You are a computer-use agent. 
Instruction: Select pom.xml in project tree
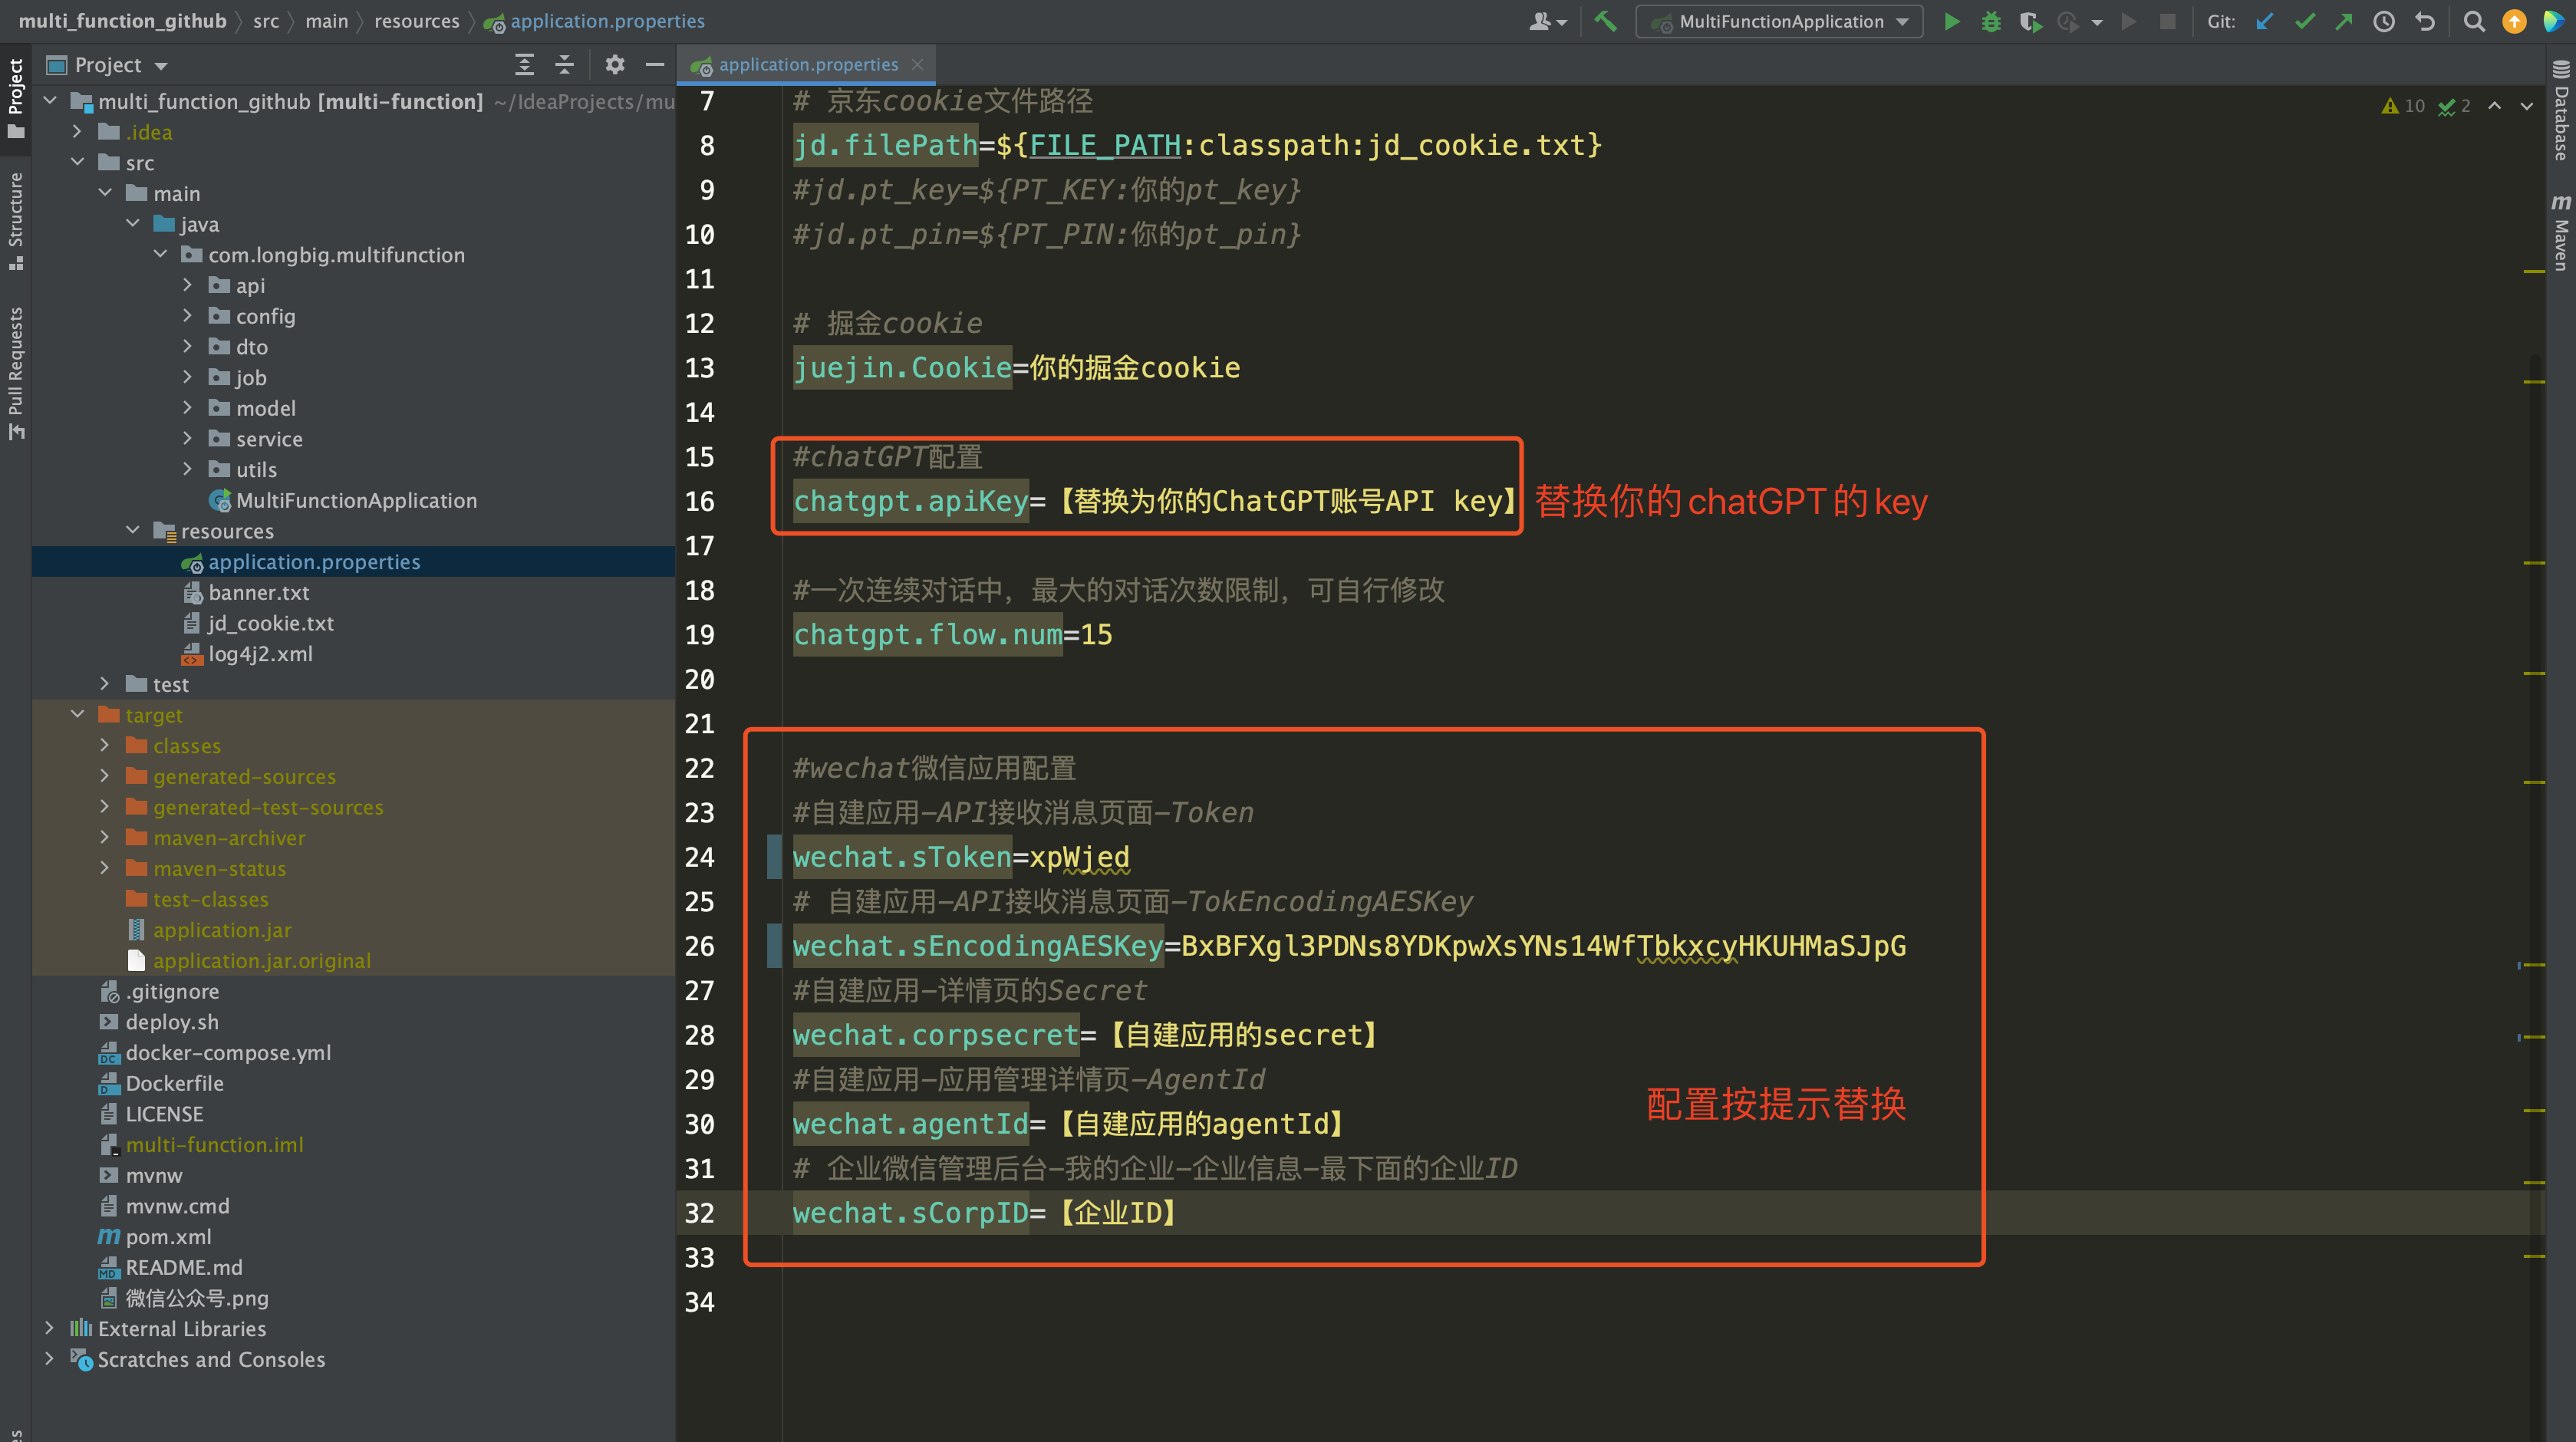click(x=168, y=1237)
